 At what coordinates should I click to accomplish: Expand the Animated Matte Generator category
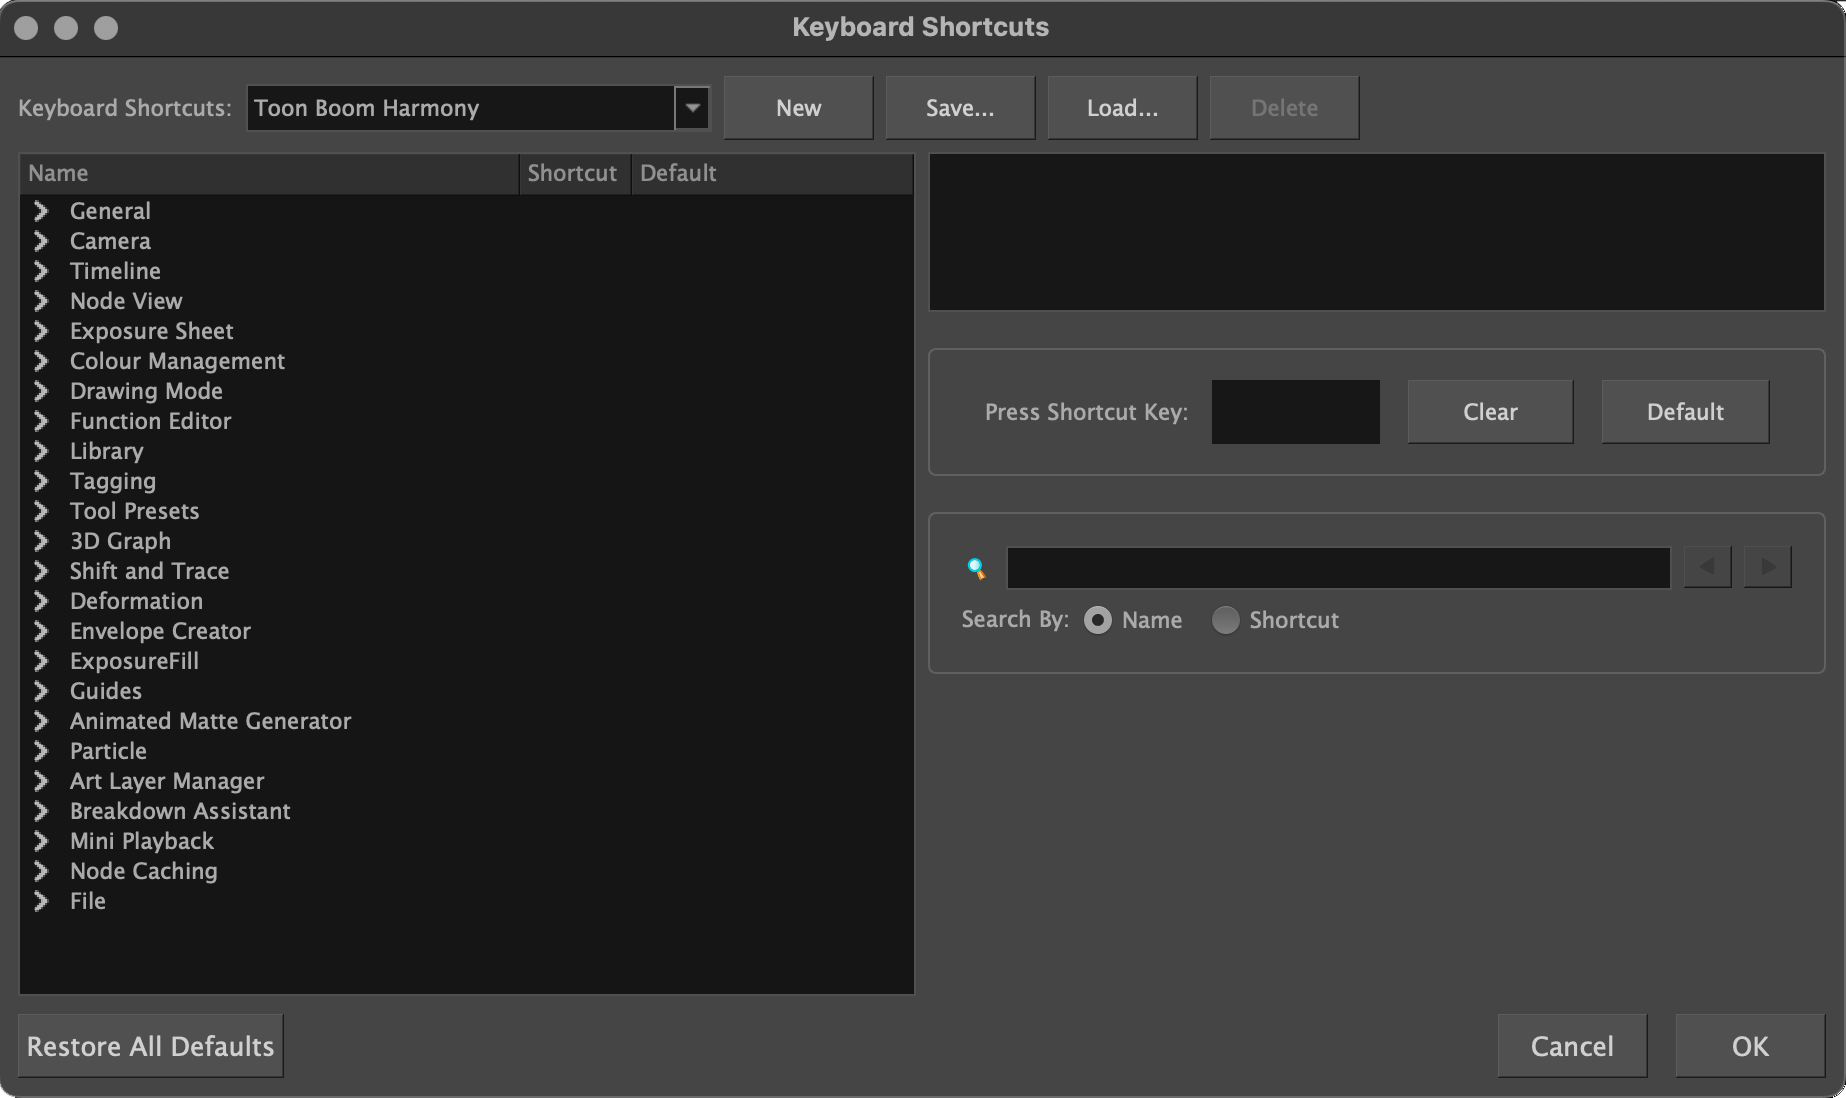pos(41,721)
